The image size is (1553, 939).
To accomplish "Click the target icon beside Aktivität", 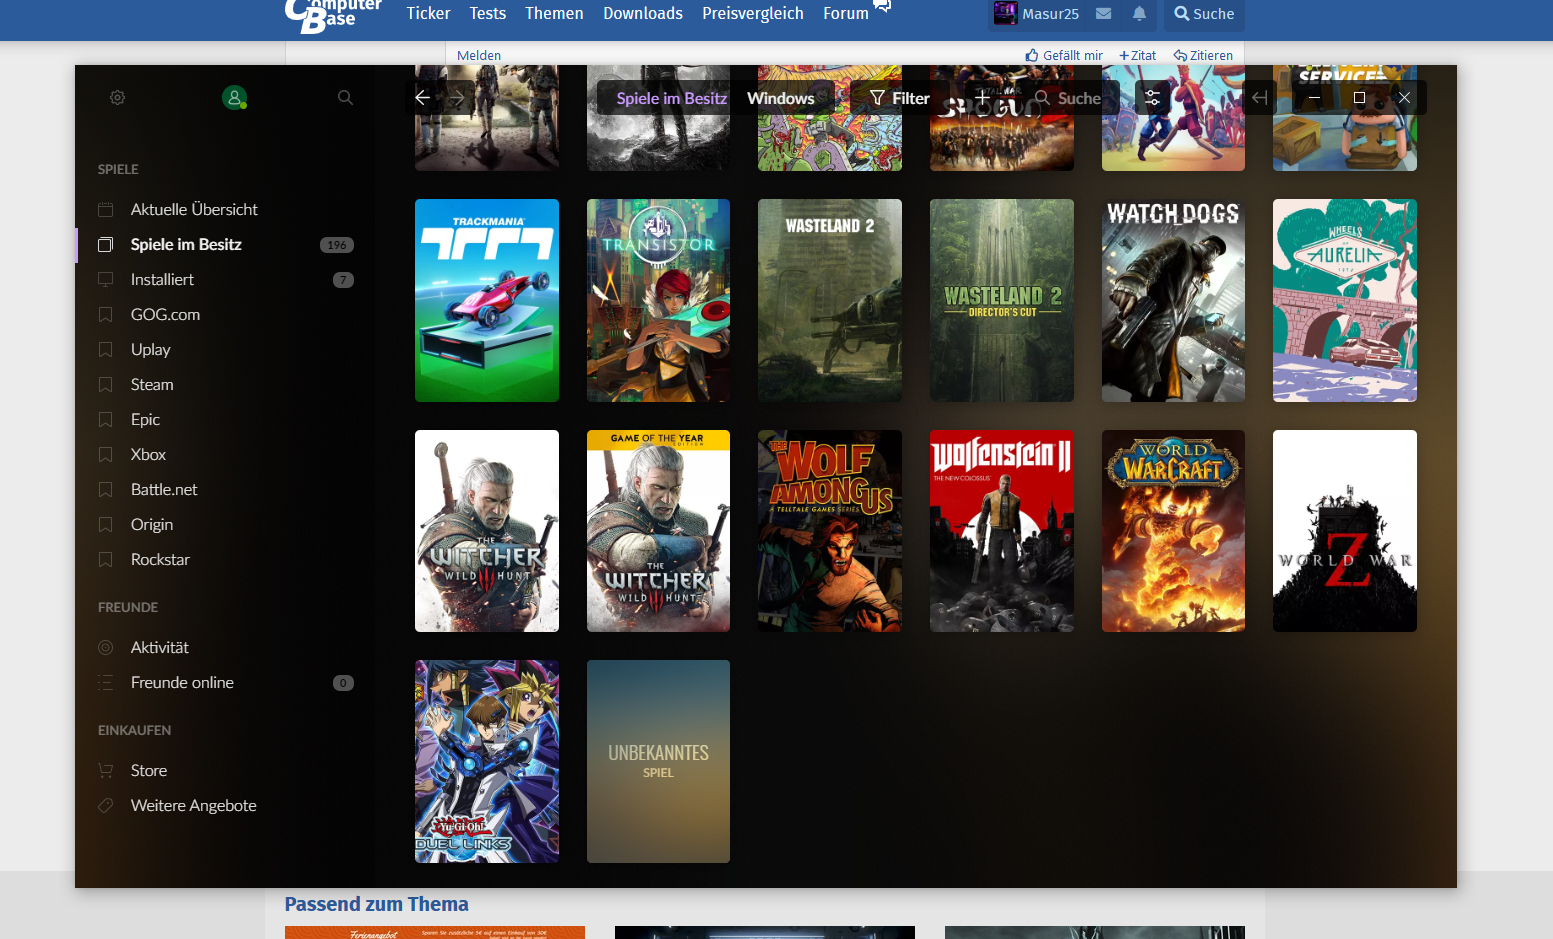I will [x=106, y=647].
